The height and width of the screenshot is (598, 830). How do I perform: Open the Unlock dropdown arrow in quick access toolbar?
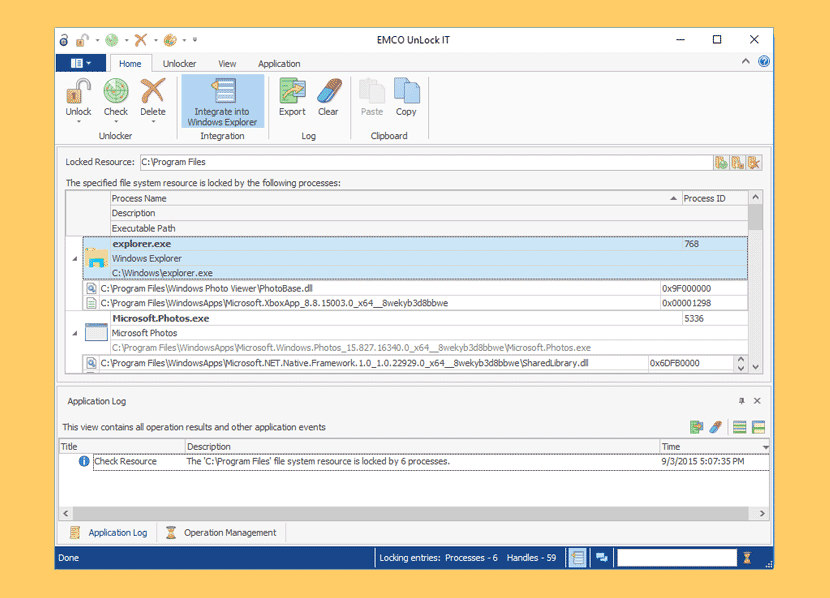pyautogui.click(x=97, y=40)
